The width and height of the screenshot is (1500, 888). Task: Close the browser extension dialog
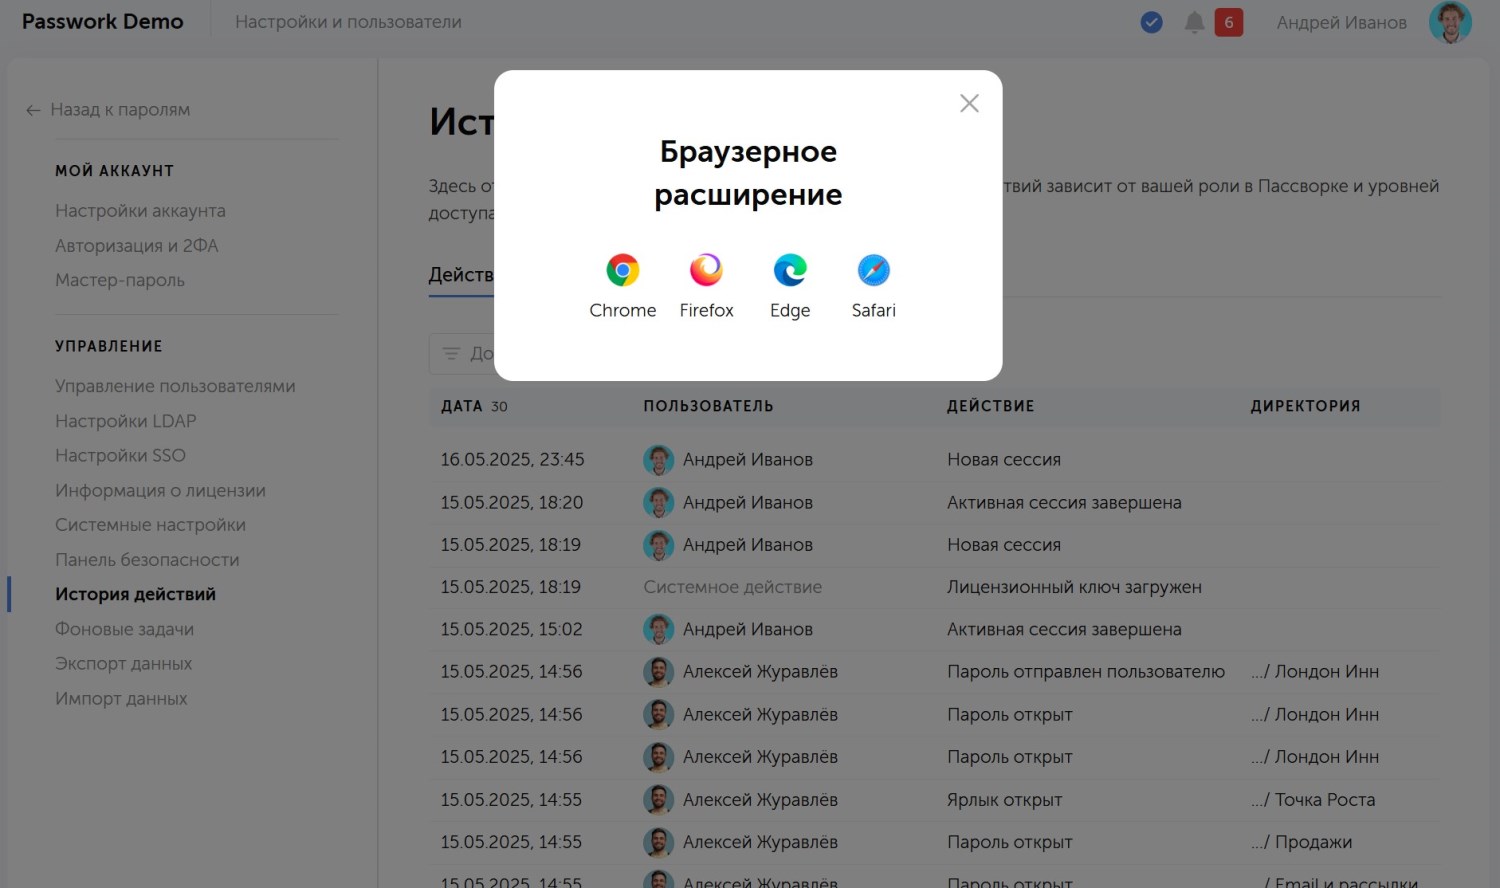[969, 103]
